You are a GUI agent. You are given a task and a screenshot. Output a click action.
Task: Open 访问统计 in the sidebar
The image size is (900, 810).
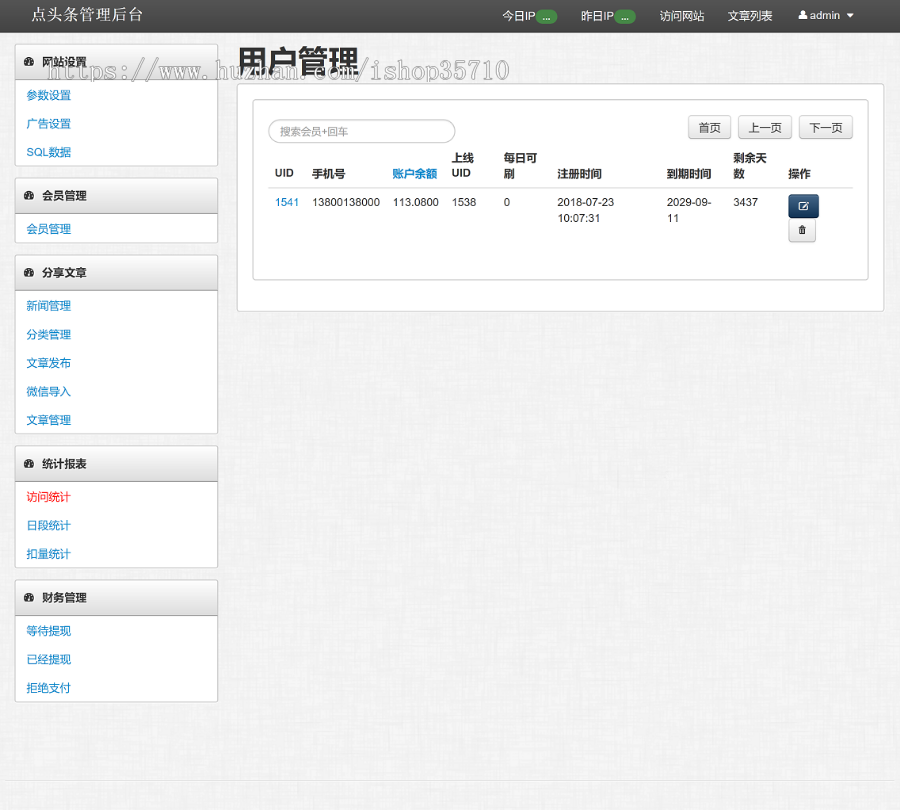coord(49,497)
